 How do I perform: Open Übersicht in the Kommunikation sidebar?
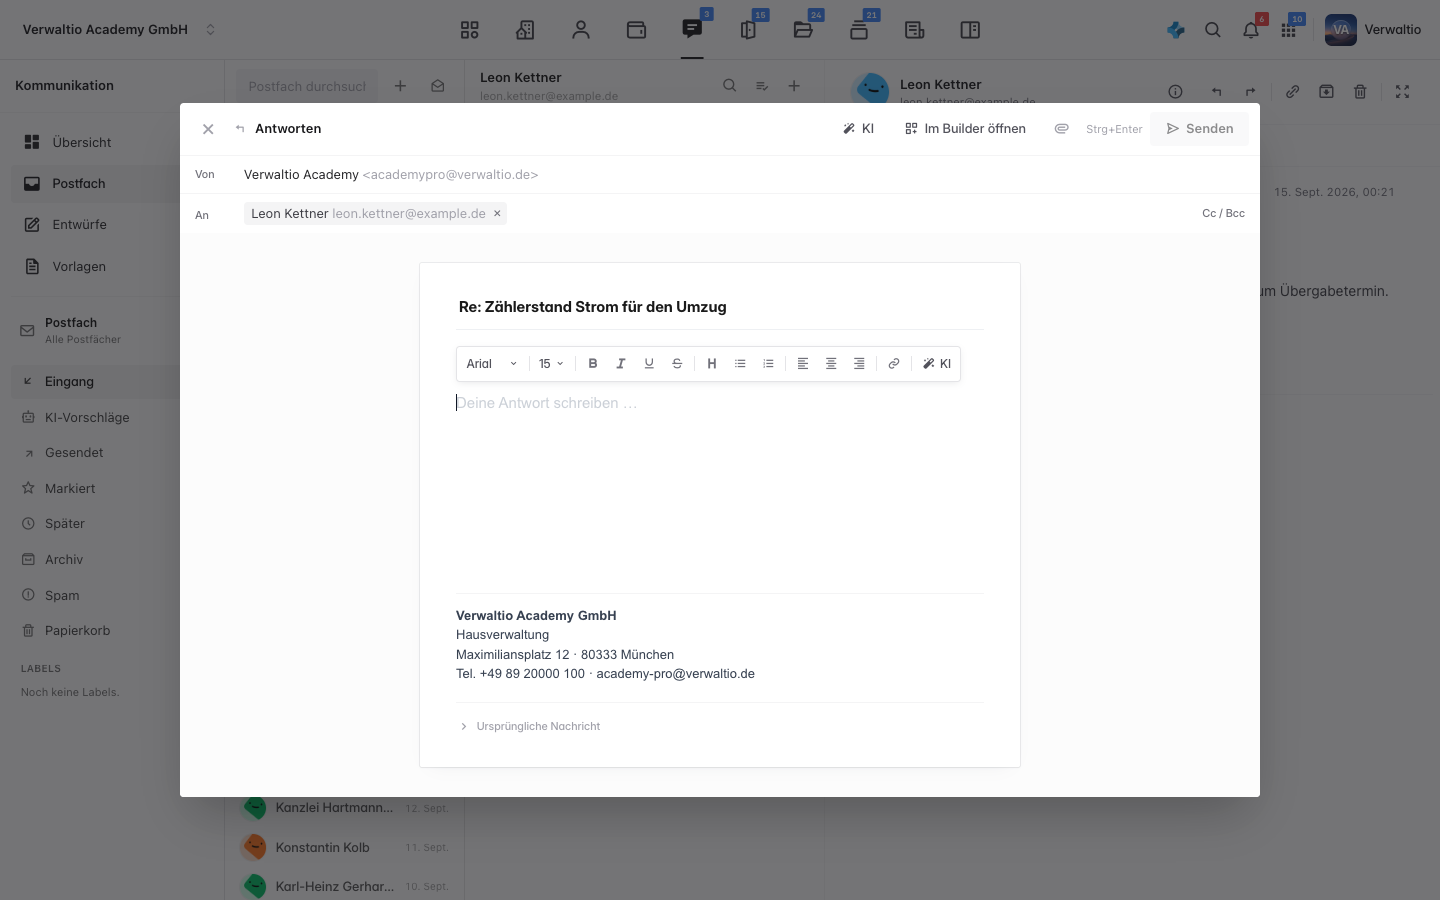96,142
